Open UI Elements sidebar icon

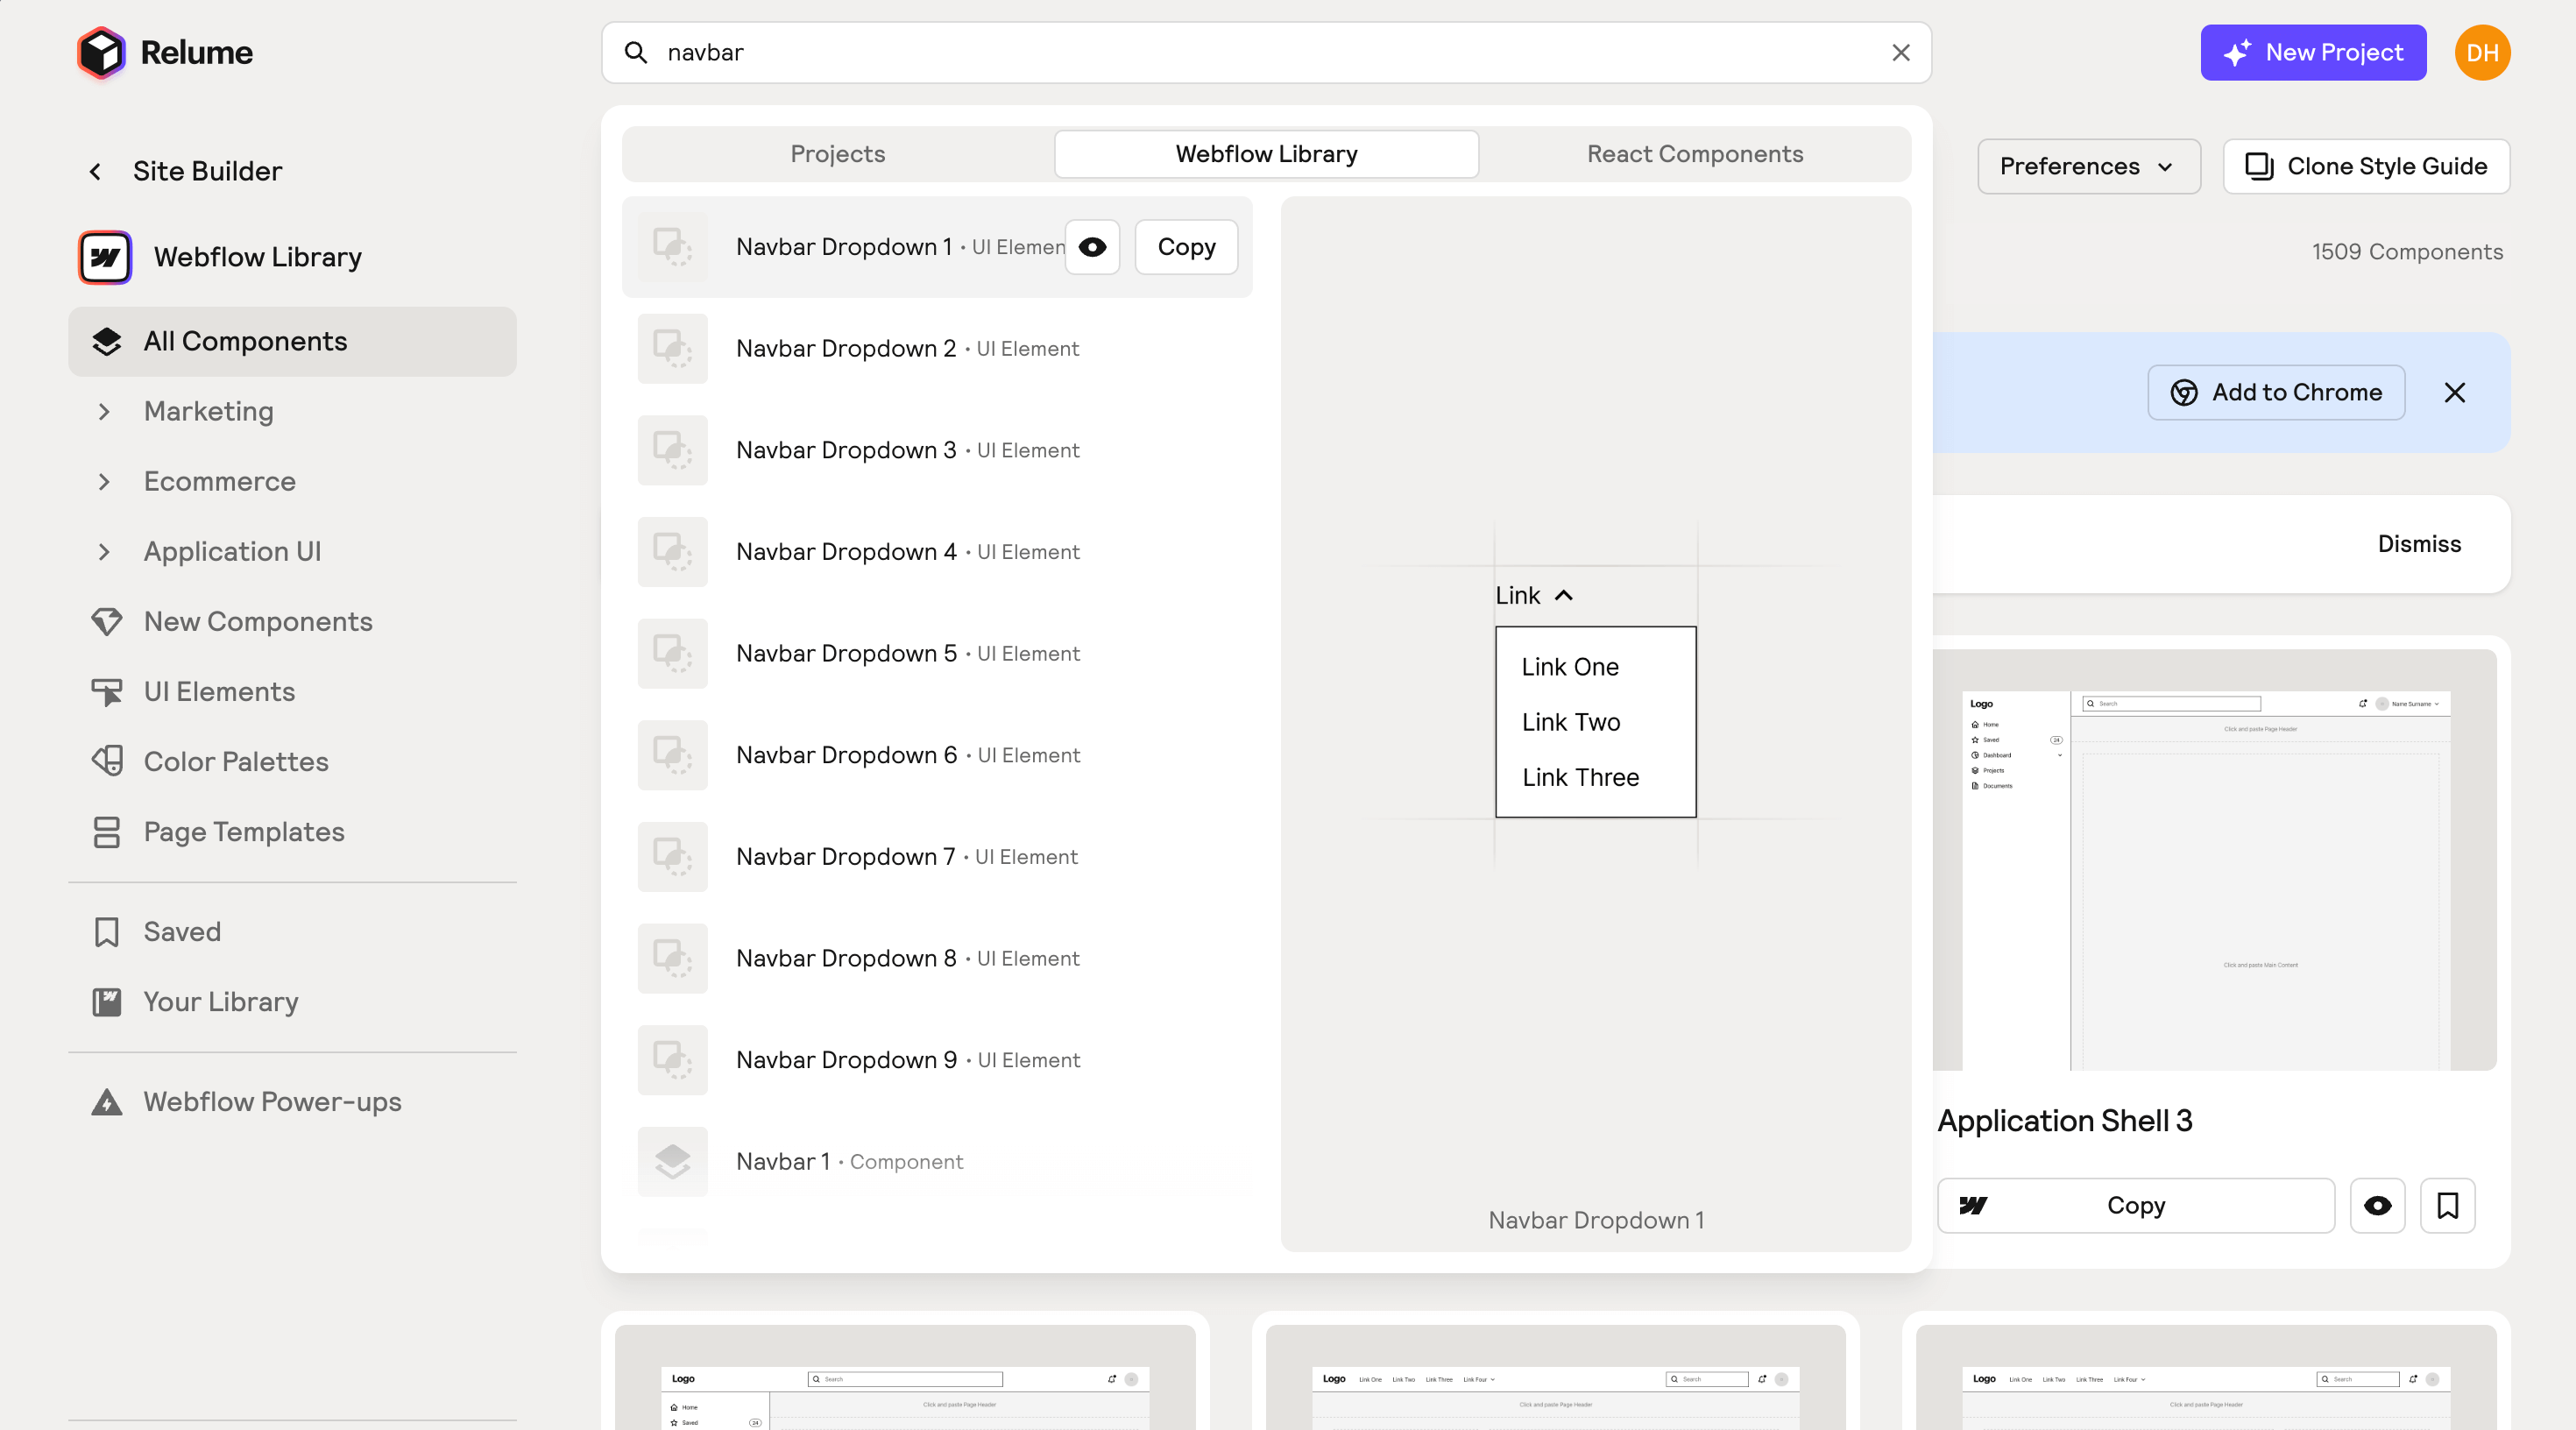[x=106, y=691]
